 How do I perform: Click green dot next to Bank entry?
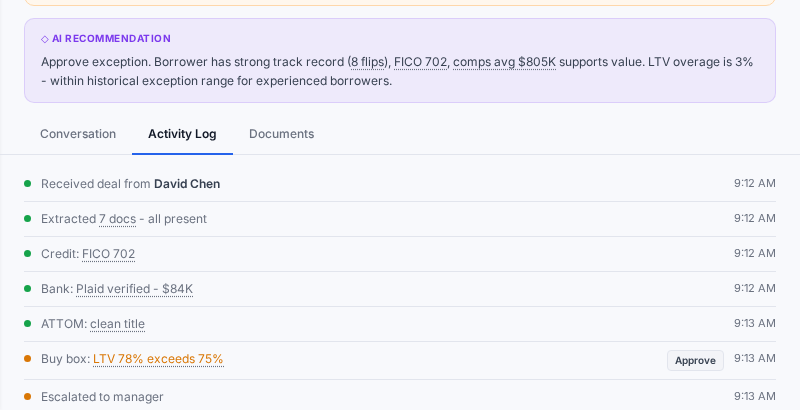[x=28, y=289]
